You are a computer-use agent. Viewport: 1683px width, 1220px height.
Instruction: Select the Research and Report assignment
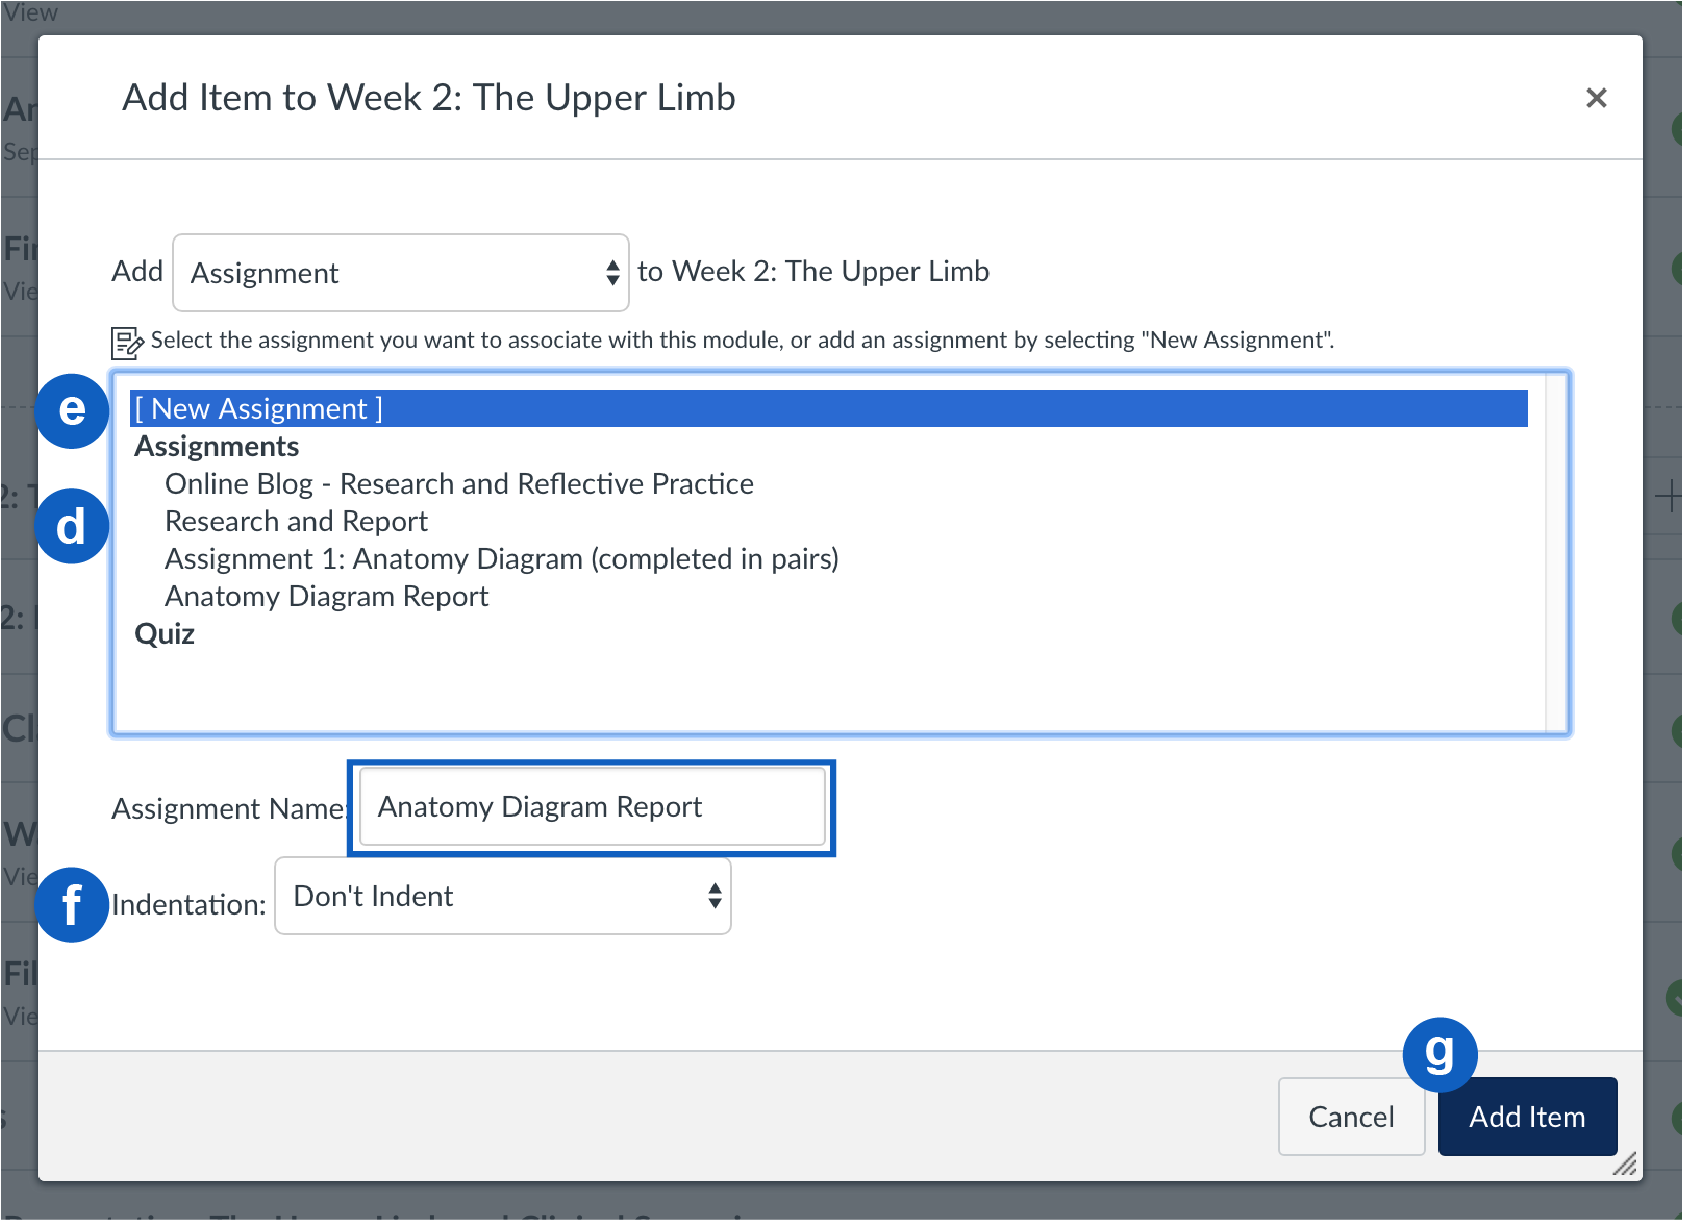[x=296, y=521]
